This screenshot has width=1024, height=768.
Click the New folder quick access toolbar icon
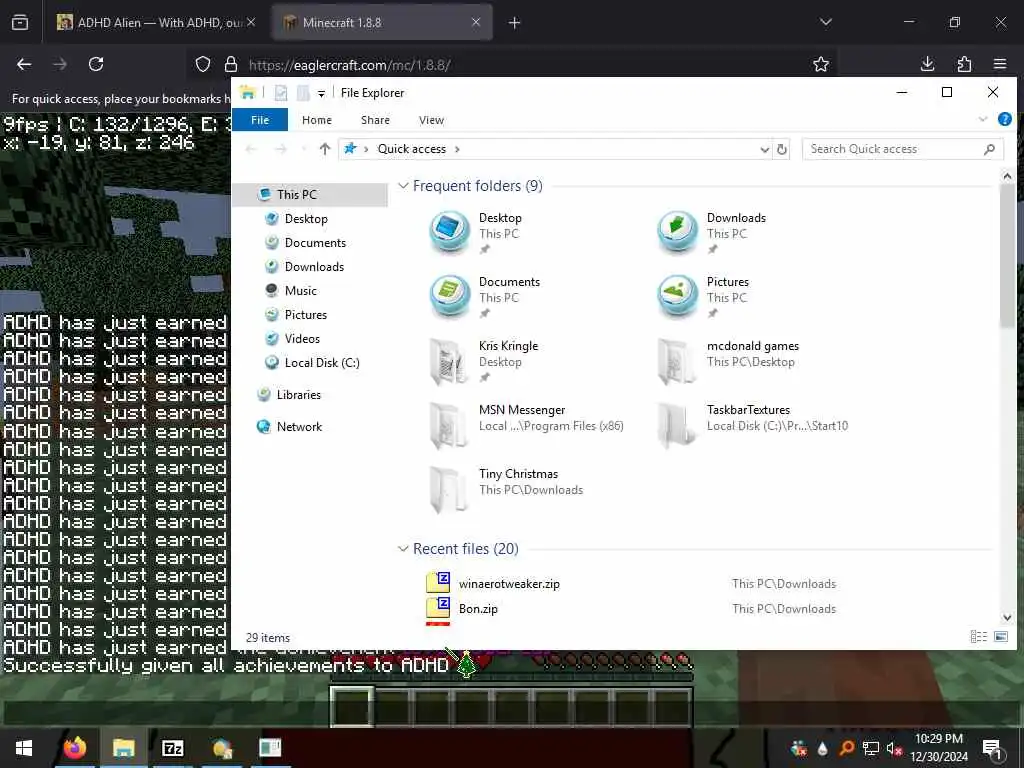(302, 93)
